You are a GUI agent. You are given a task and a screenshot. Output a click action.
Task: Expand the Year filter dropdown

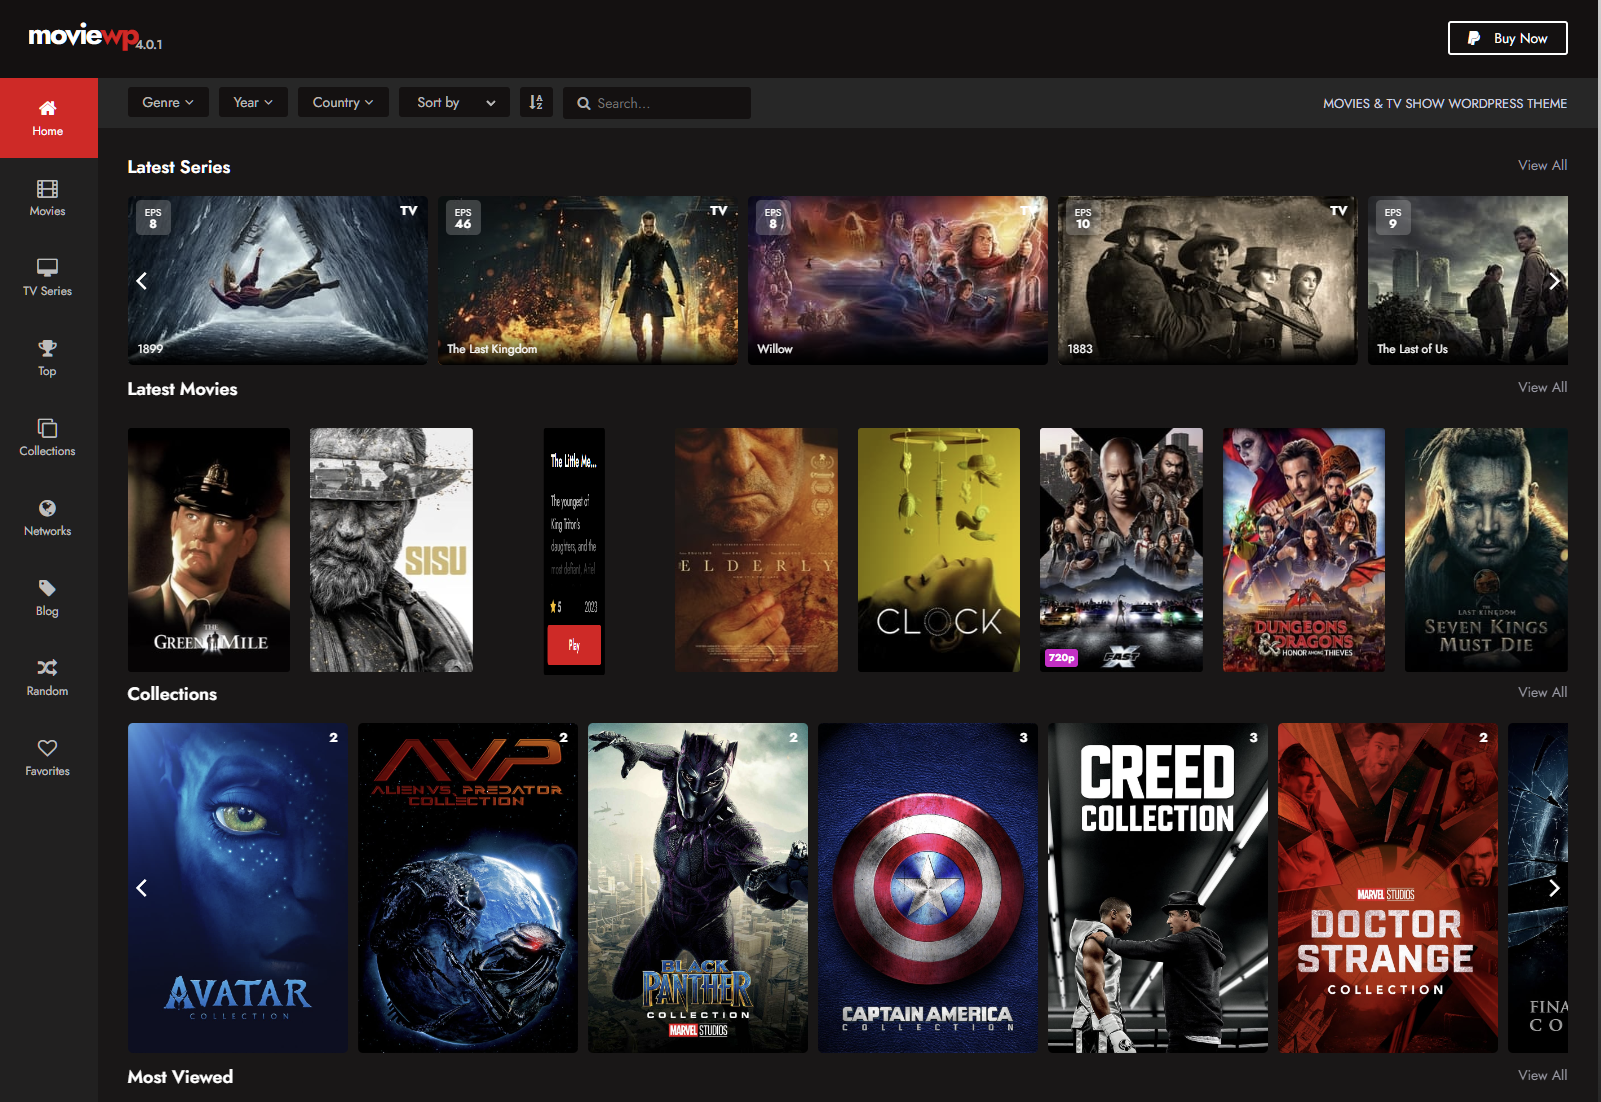pyautogui.click(x=252, y=102)
